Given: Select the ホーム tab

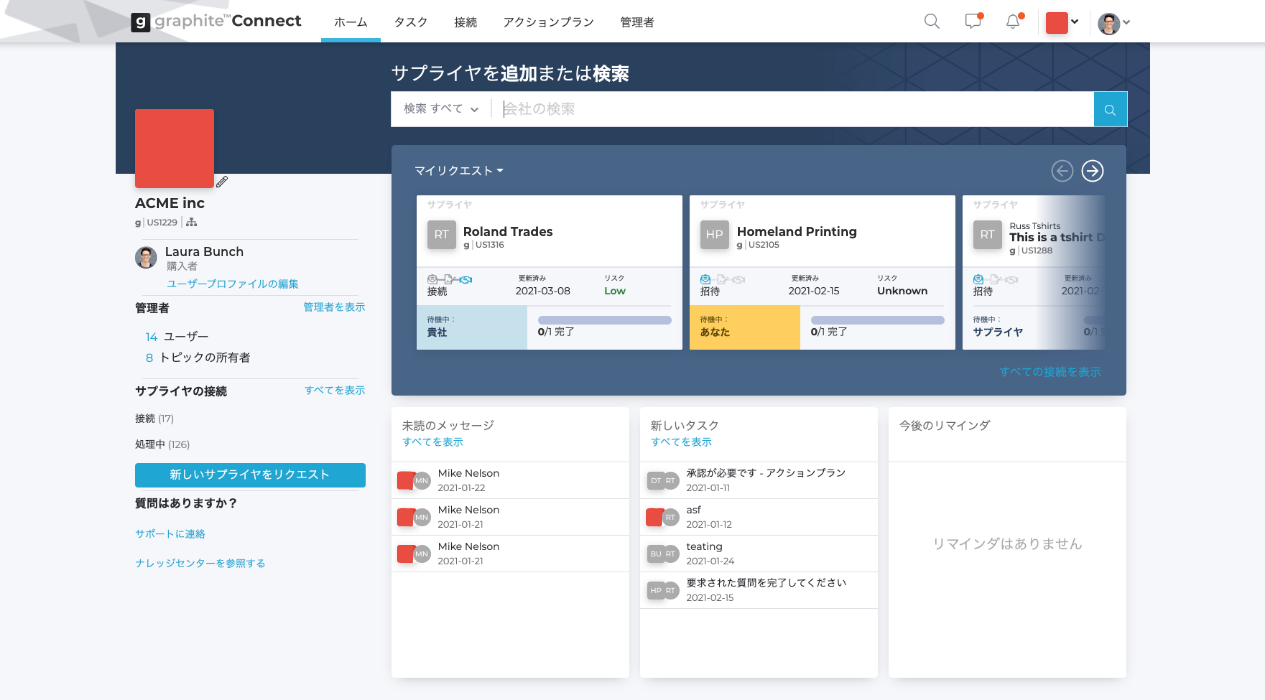Looking at the screenshot, I should point(350,22).
